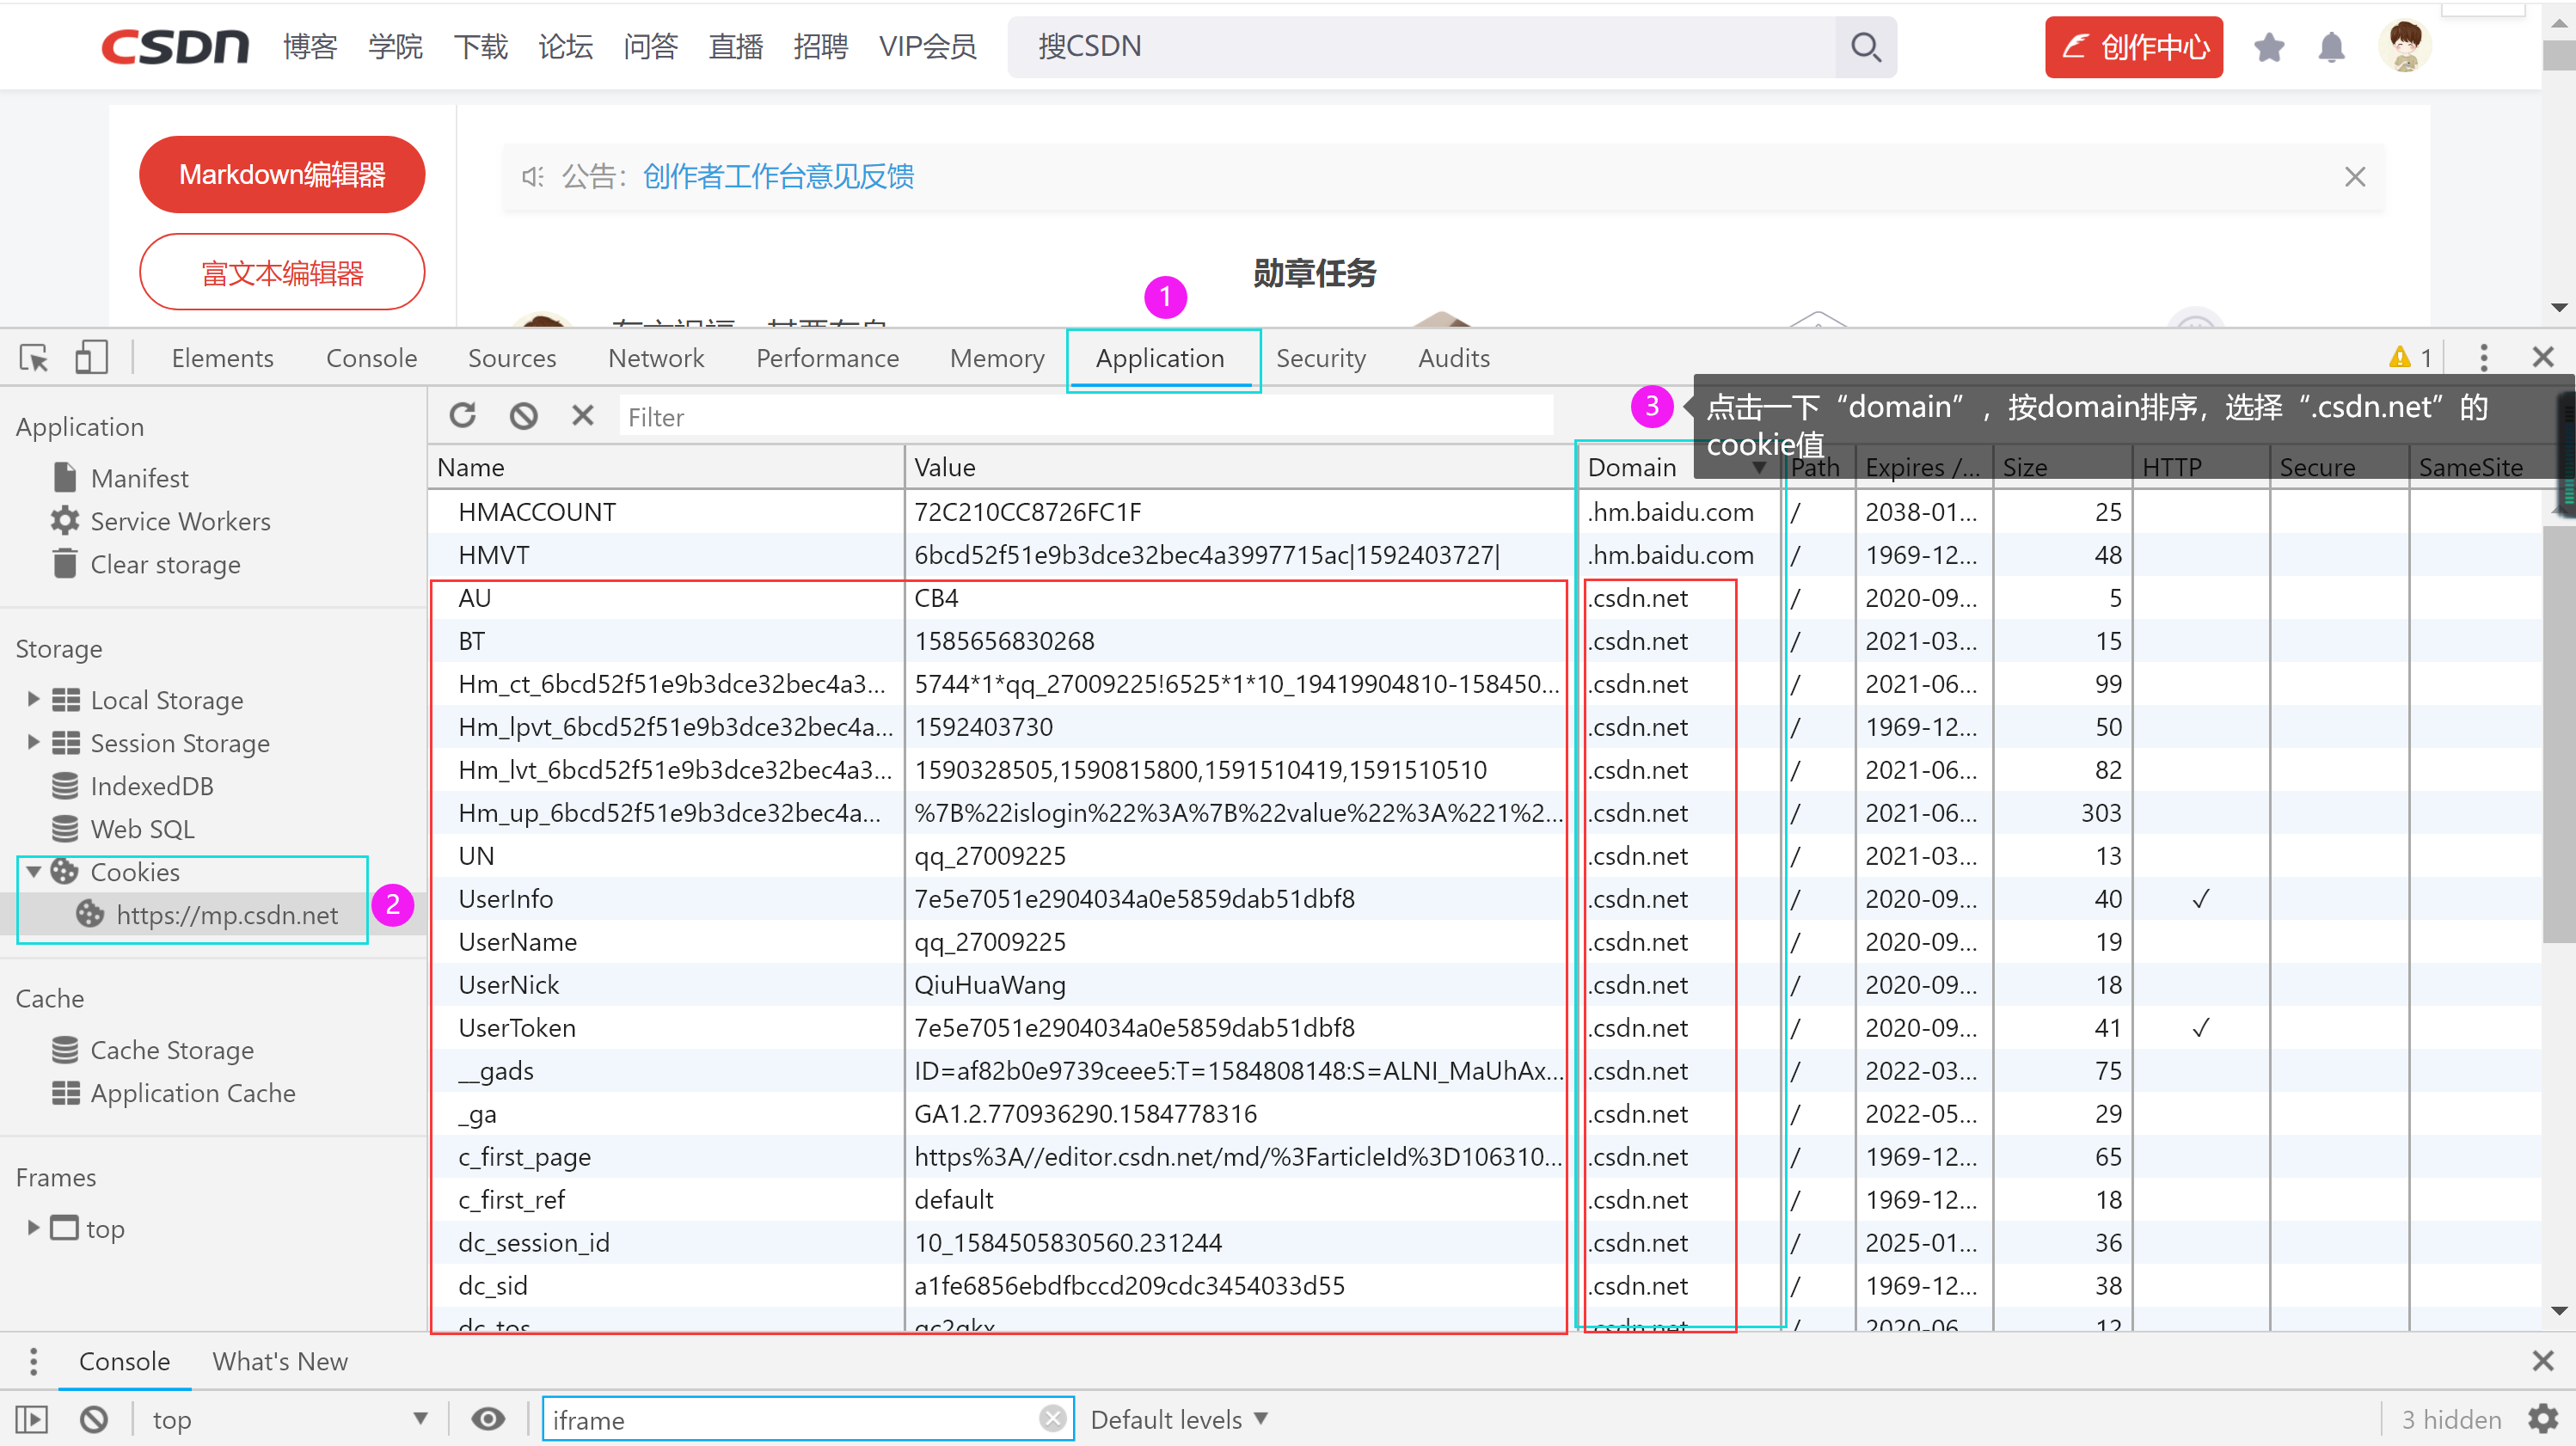This screenshot has height=1446, width=2576.
Task: Open the What's New drawer tab
Action: [280, 1361]
